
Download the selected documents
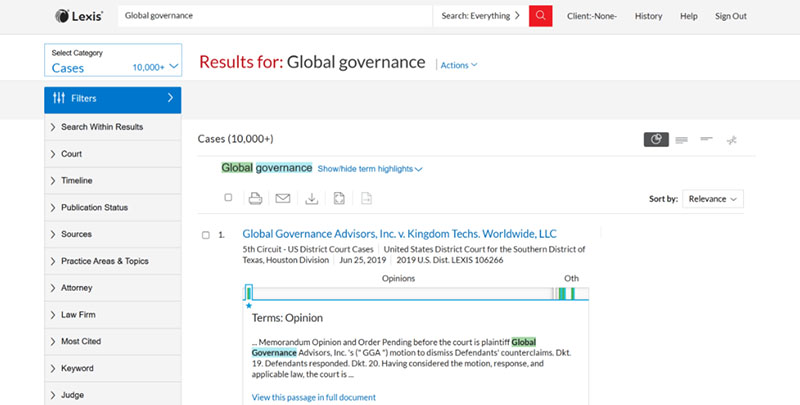311,198
